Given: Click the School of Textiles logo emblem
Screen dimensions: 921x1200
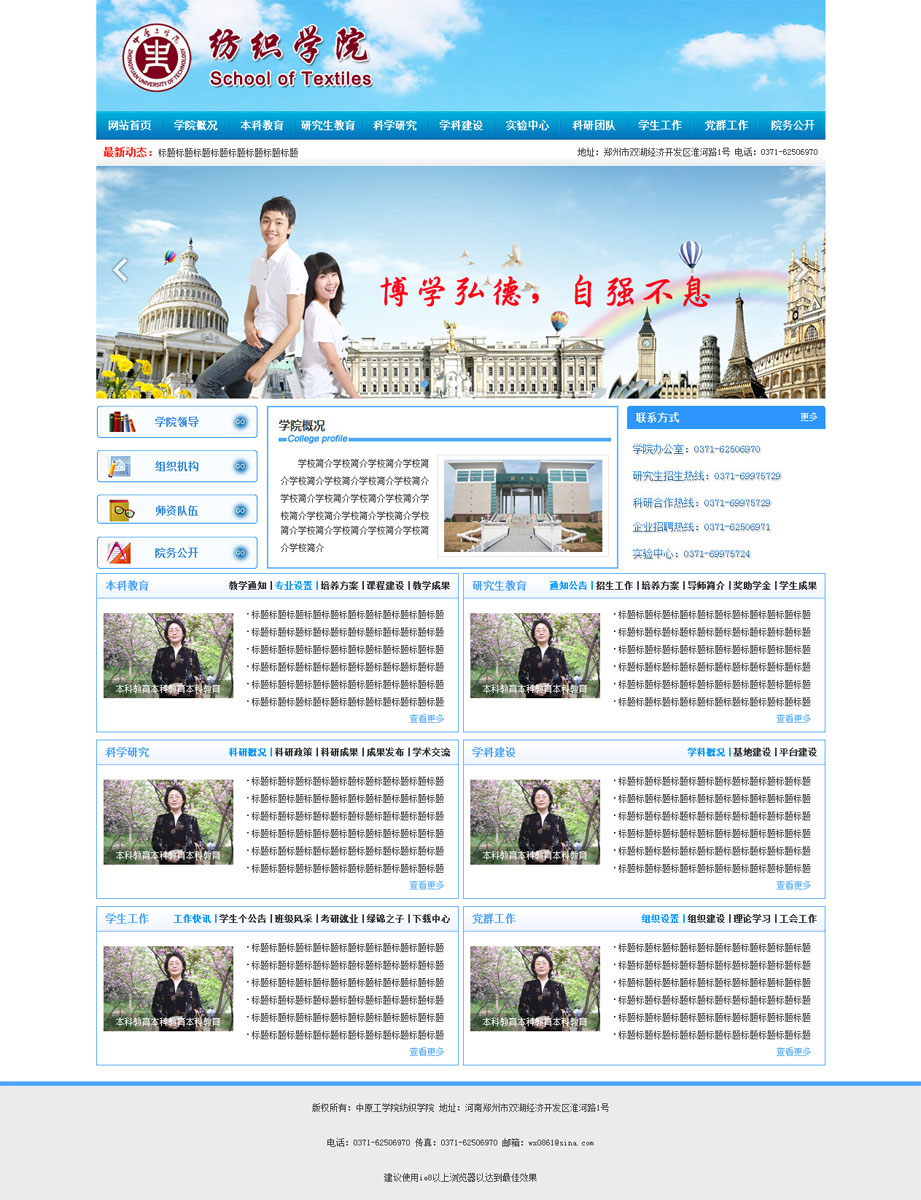Looking at the screenshot, I should pyautogui.click(x=157, y=58).
